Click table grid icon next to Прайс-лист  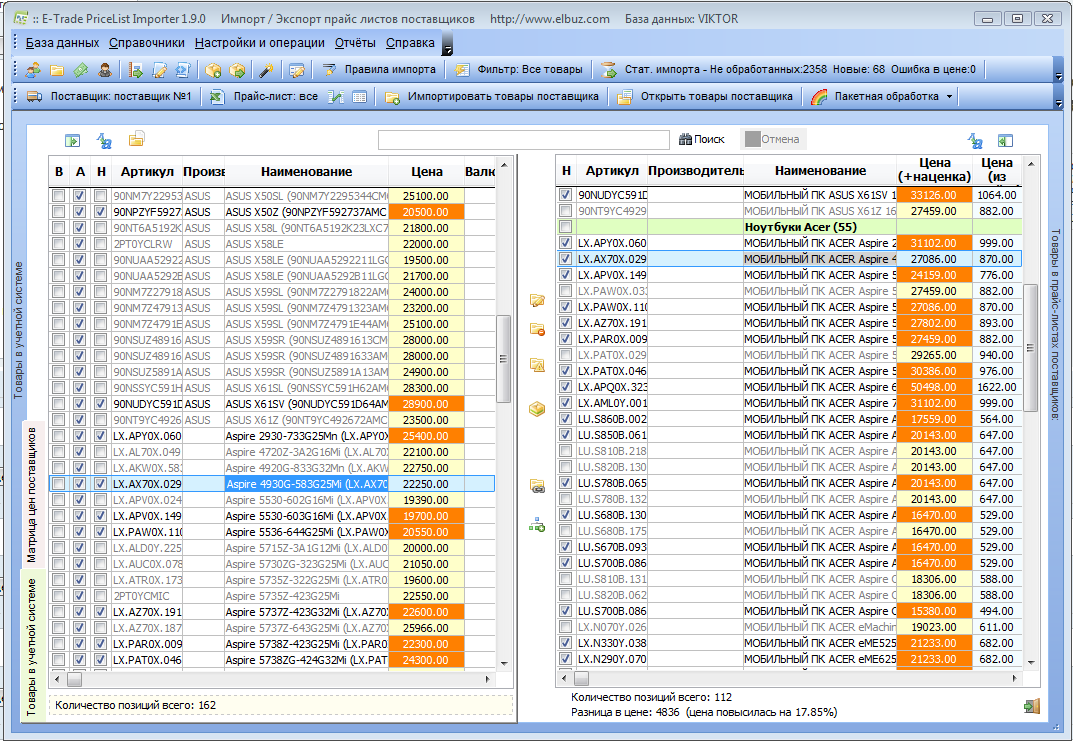pos(359,97)
